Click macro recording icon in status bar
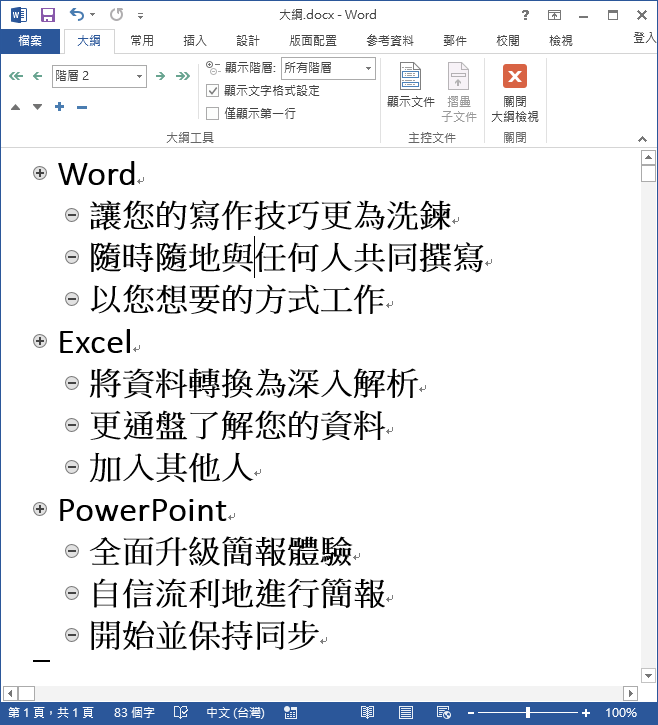 pos(290,713)
